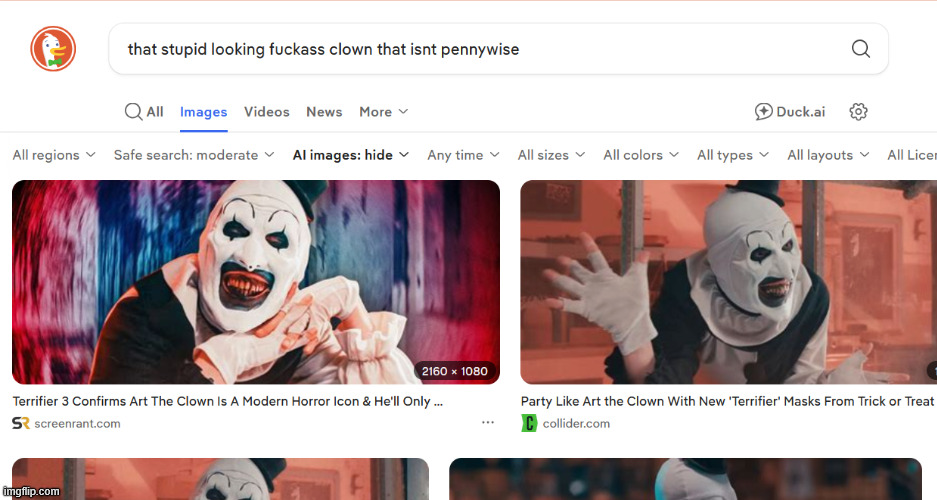The image size is (937, 500).
Task: Expand the More menu
Action: [x=384, y=112]
